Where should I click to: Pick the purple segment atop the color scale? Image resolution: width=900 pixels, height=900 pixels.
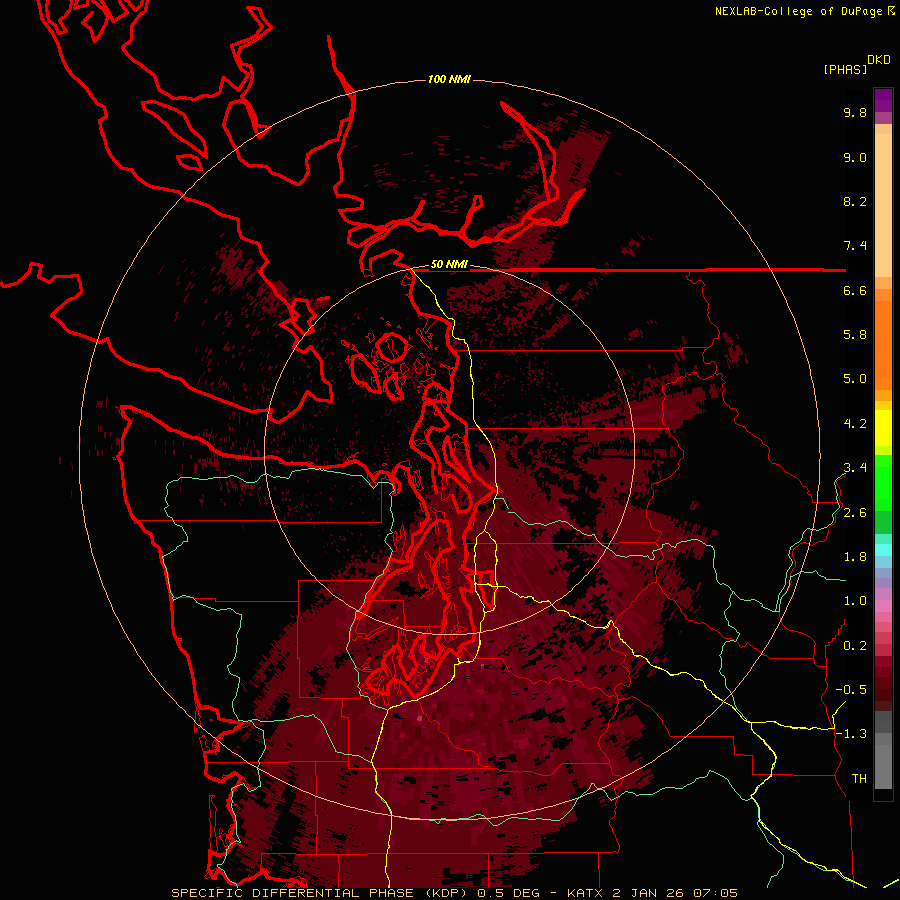click(883, 100)
